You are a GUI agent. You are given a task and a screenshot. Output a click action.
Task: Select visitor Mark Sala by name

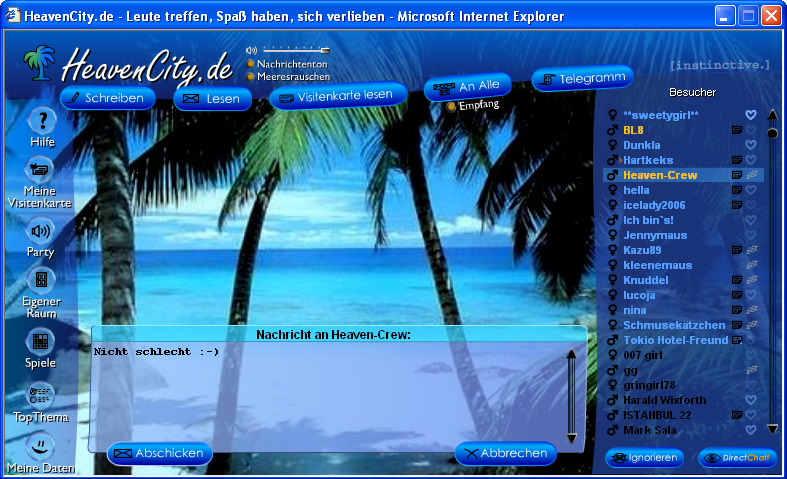(649, 430)
